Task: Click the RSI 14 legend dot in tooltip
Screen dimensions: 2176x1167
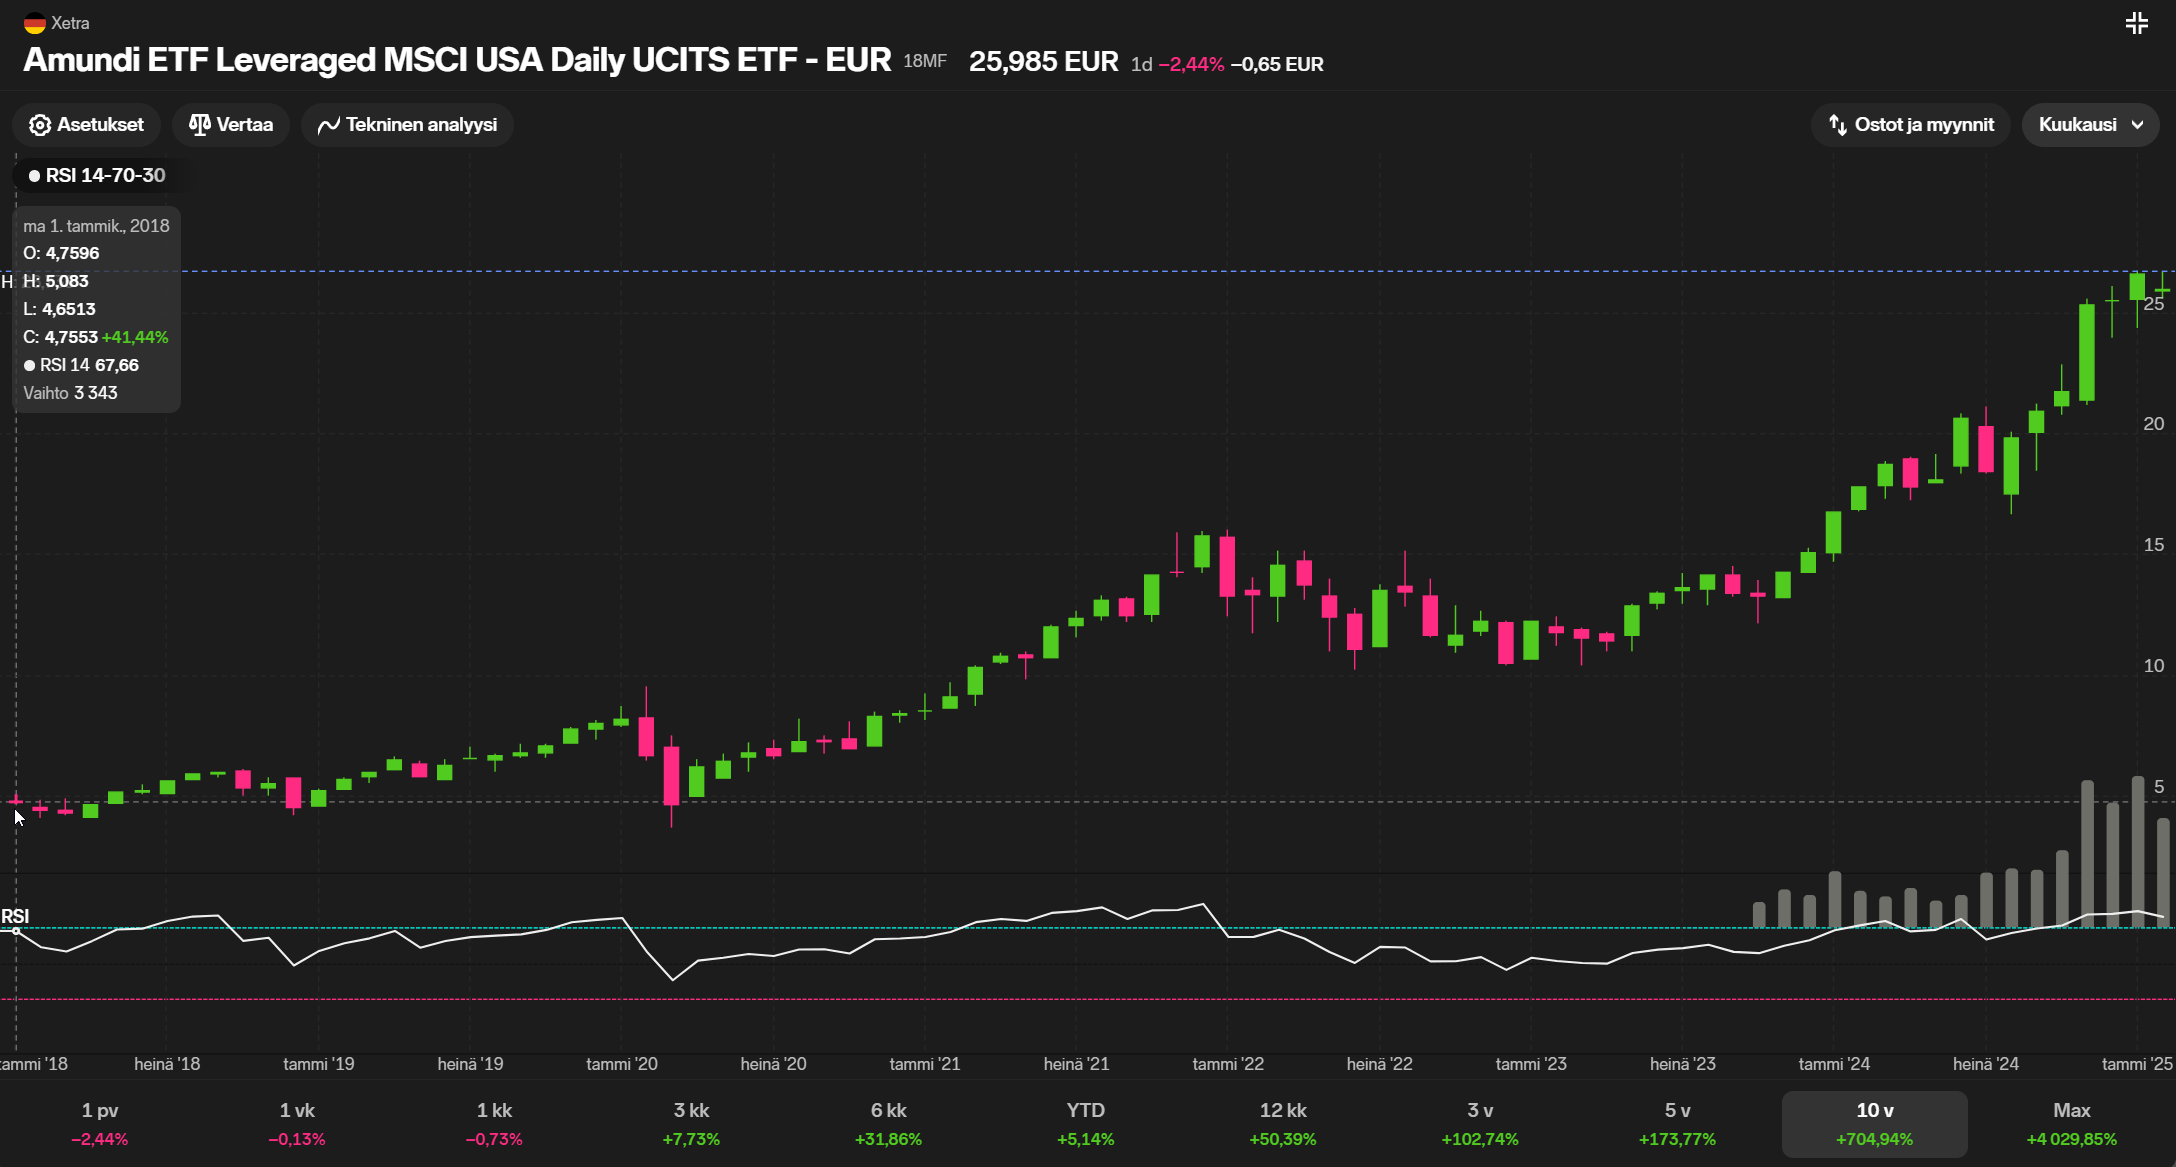Action: 30,365
